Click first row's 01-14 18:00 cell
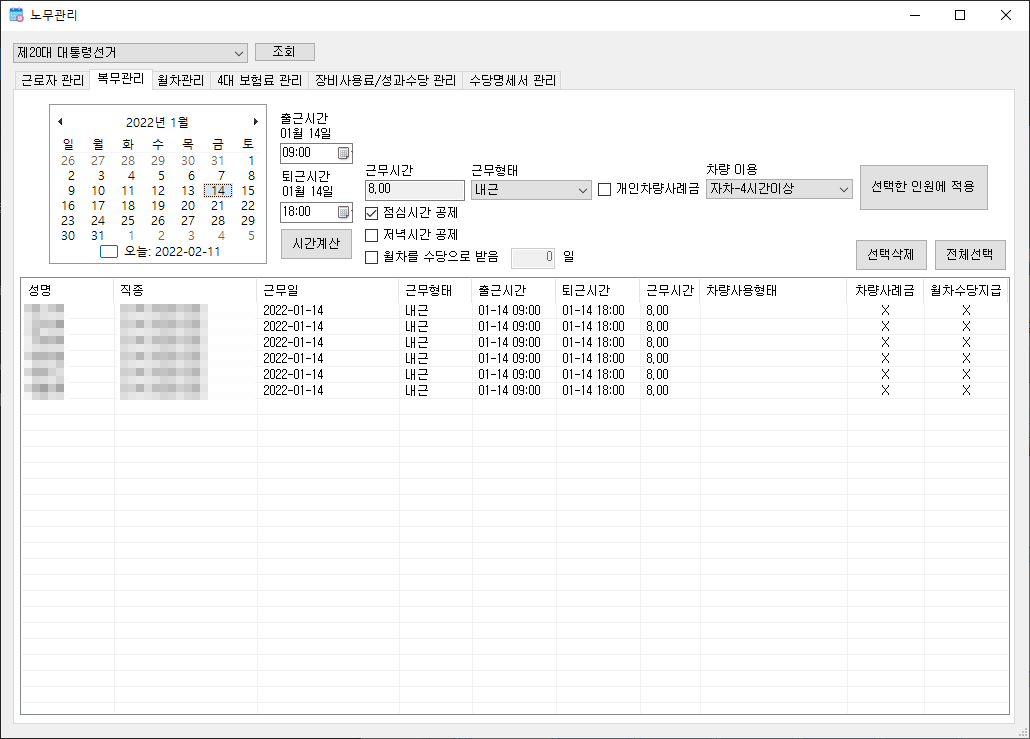1030x739 pixels. tap(593, 311)
